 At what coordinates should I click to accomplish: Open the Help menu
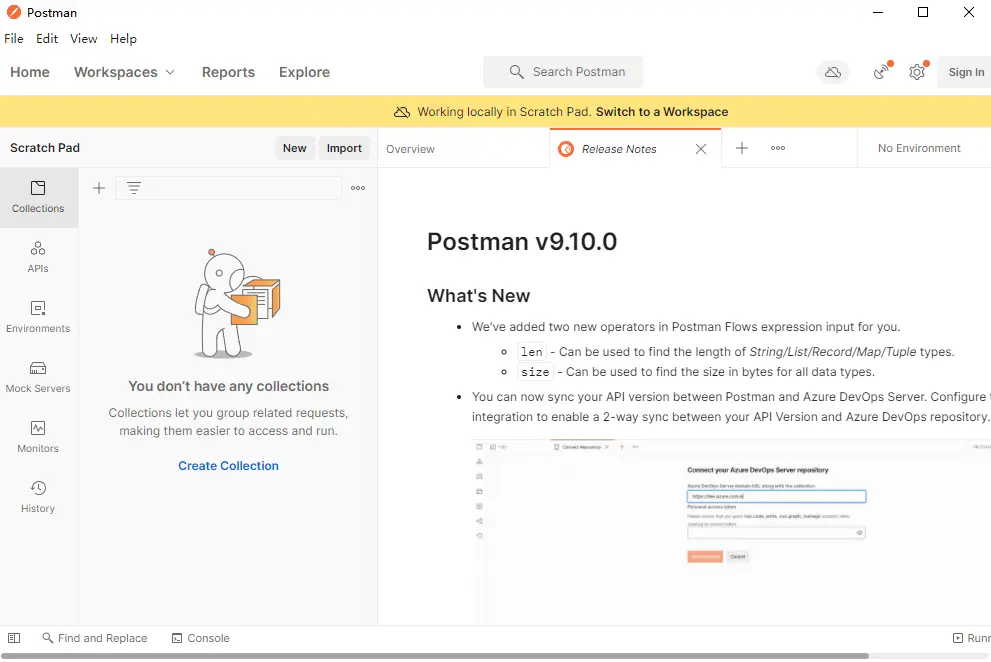(x=123, y=39)
